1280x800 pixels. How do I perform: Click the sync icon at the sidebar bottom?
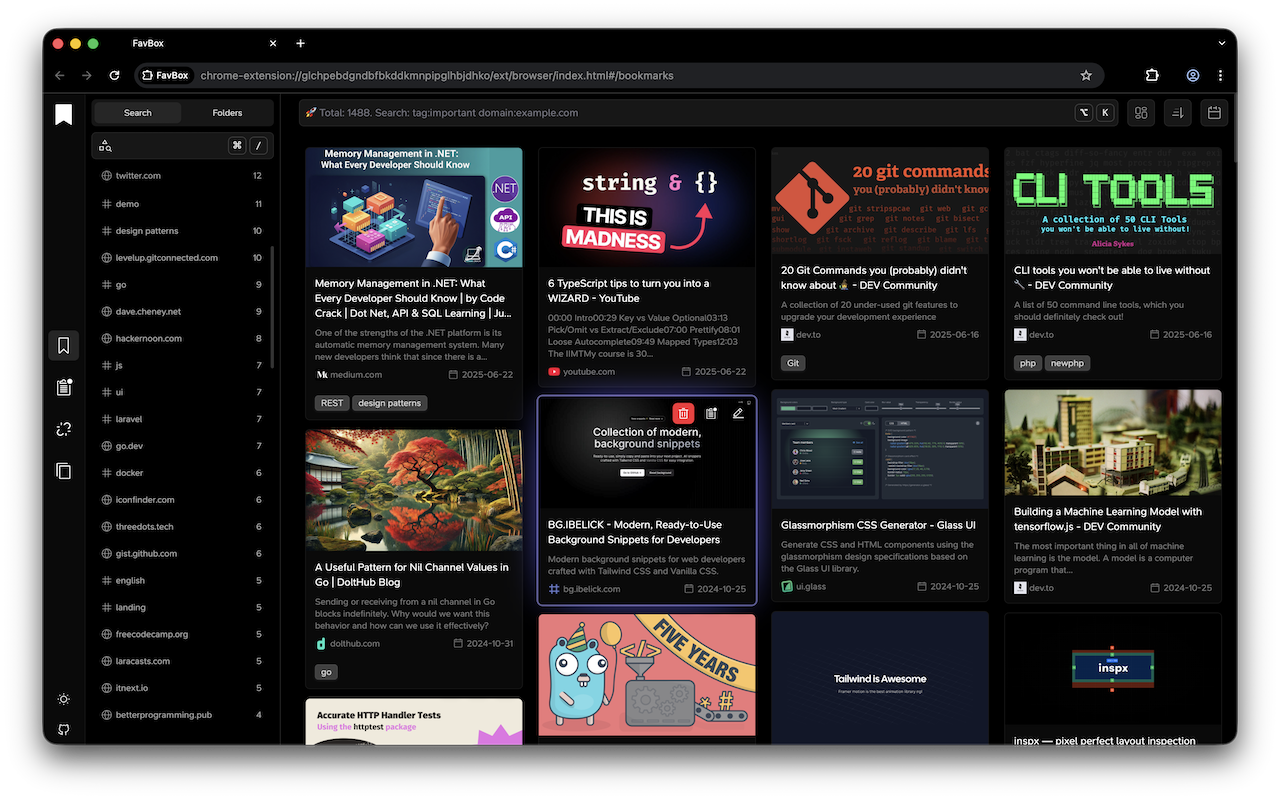(63, 729)
